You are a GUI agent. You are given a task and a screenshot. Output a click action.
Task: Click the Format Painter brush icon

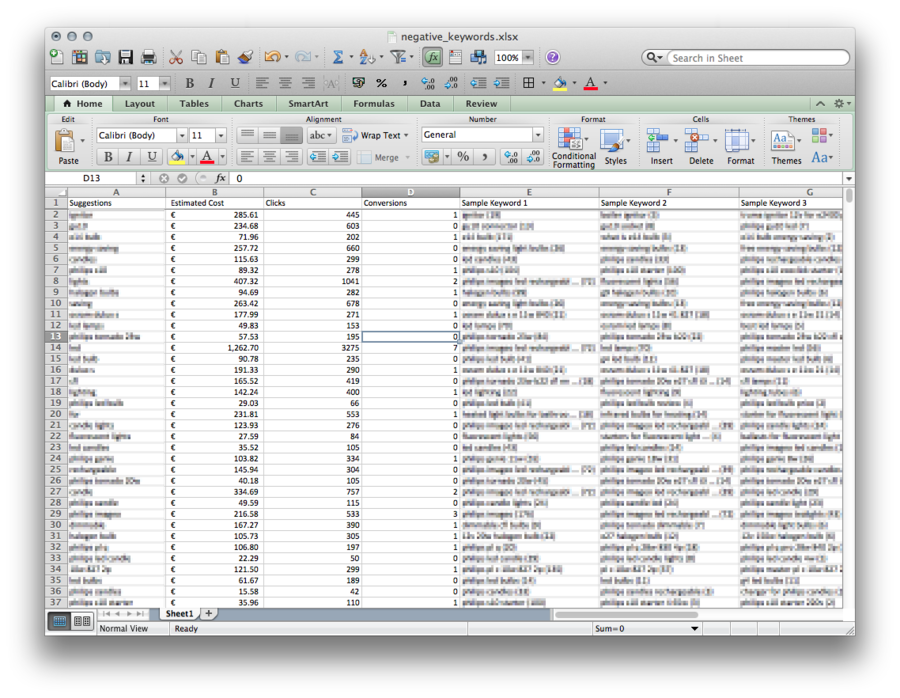click(245, 58)
